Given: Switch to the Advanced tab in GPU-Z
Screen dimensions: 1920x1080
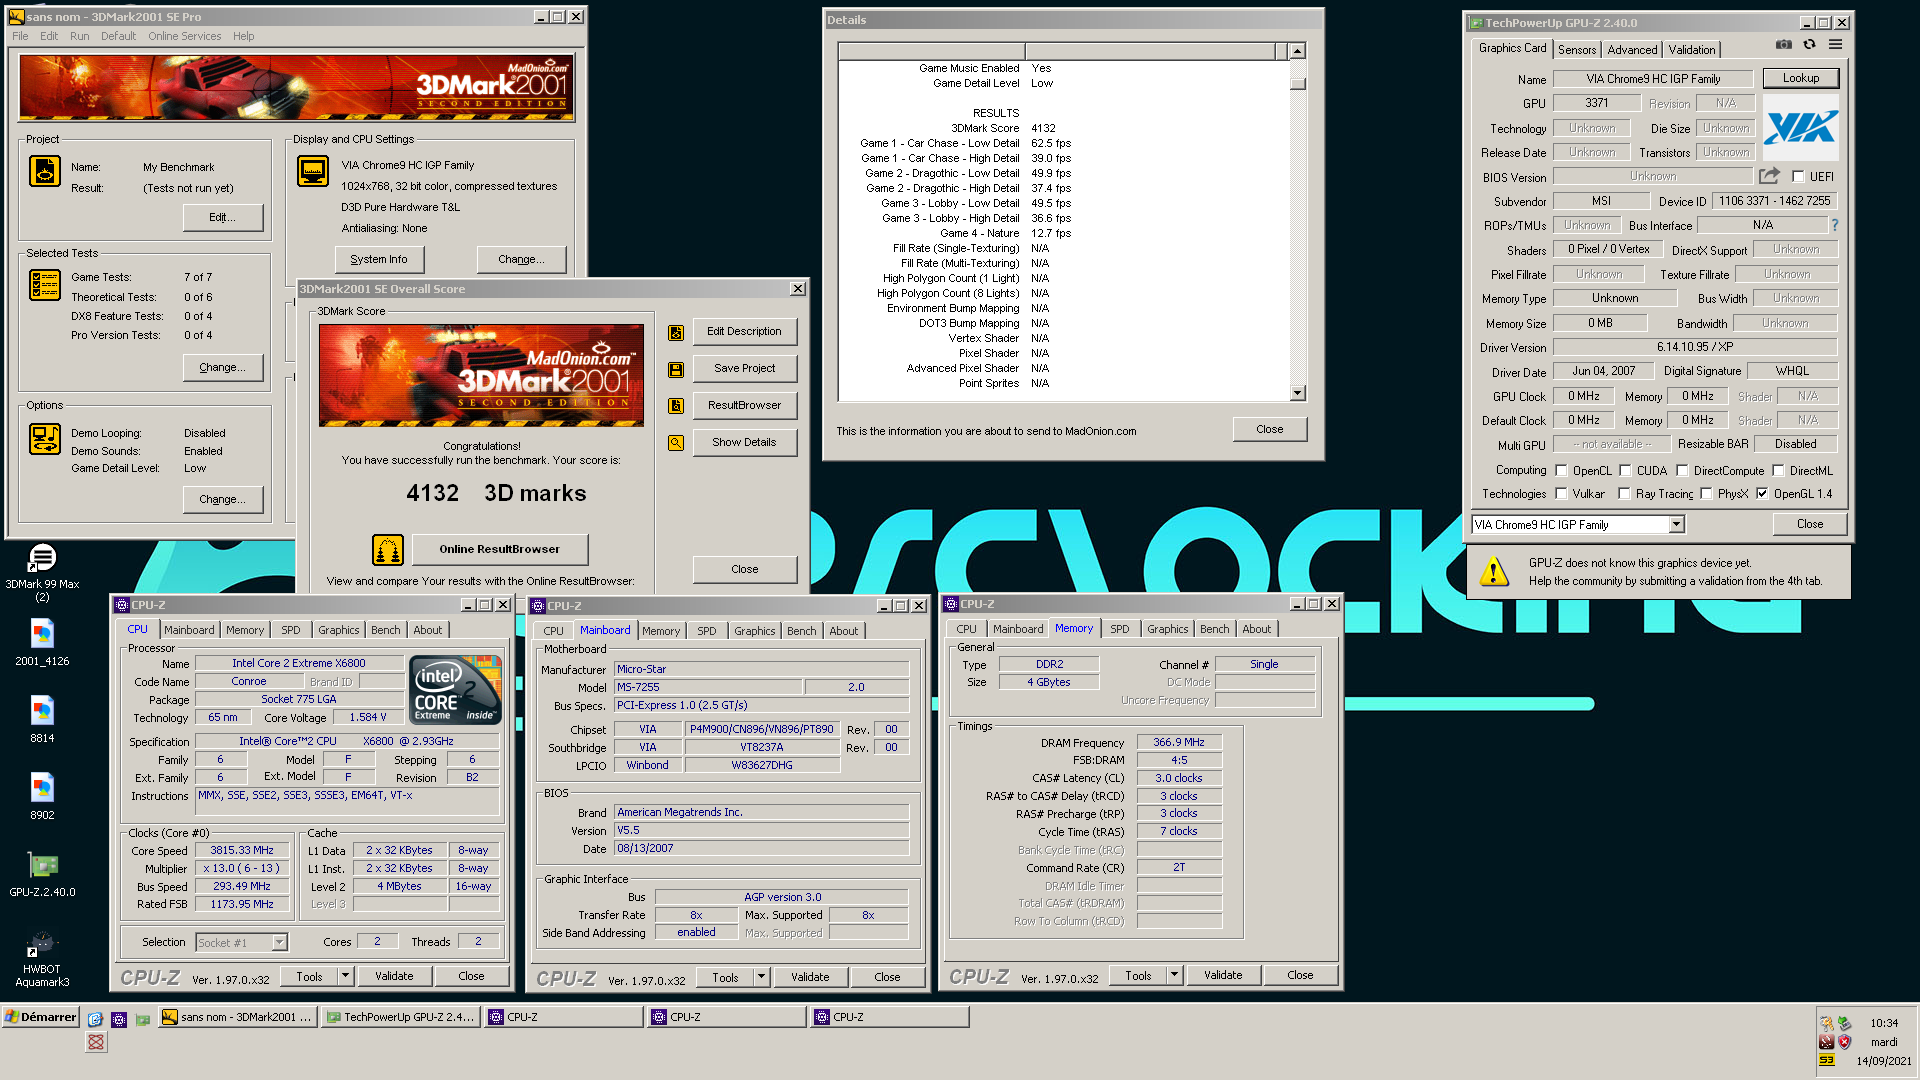Looking at the screenshot, I should point(1632,50).
